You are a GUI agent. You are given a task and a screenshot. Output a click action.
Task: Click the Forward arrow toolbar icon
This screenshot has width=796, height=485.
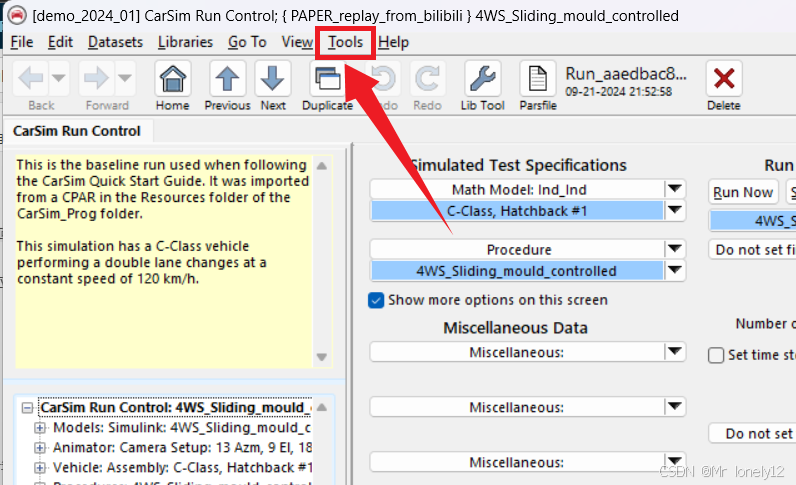[96, 78]
